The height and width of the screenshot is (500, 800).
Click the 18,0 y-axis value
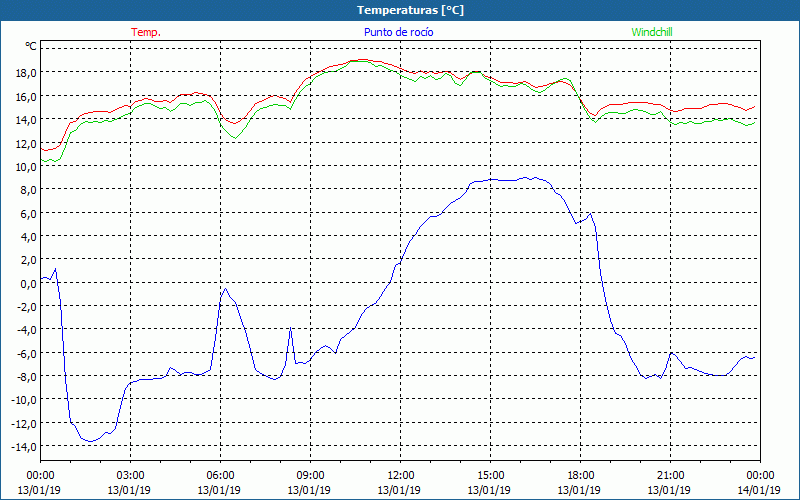[27, 72]
